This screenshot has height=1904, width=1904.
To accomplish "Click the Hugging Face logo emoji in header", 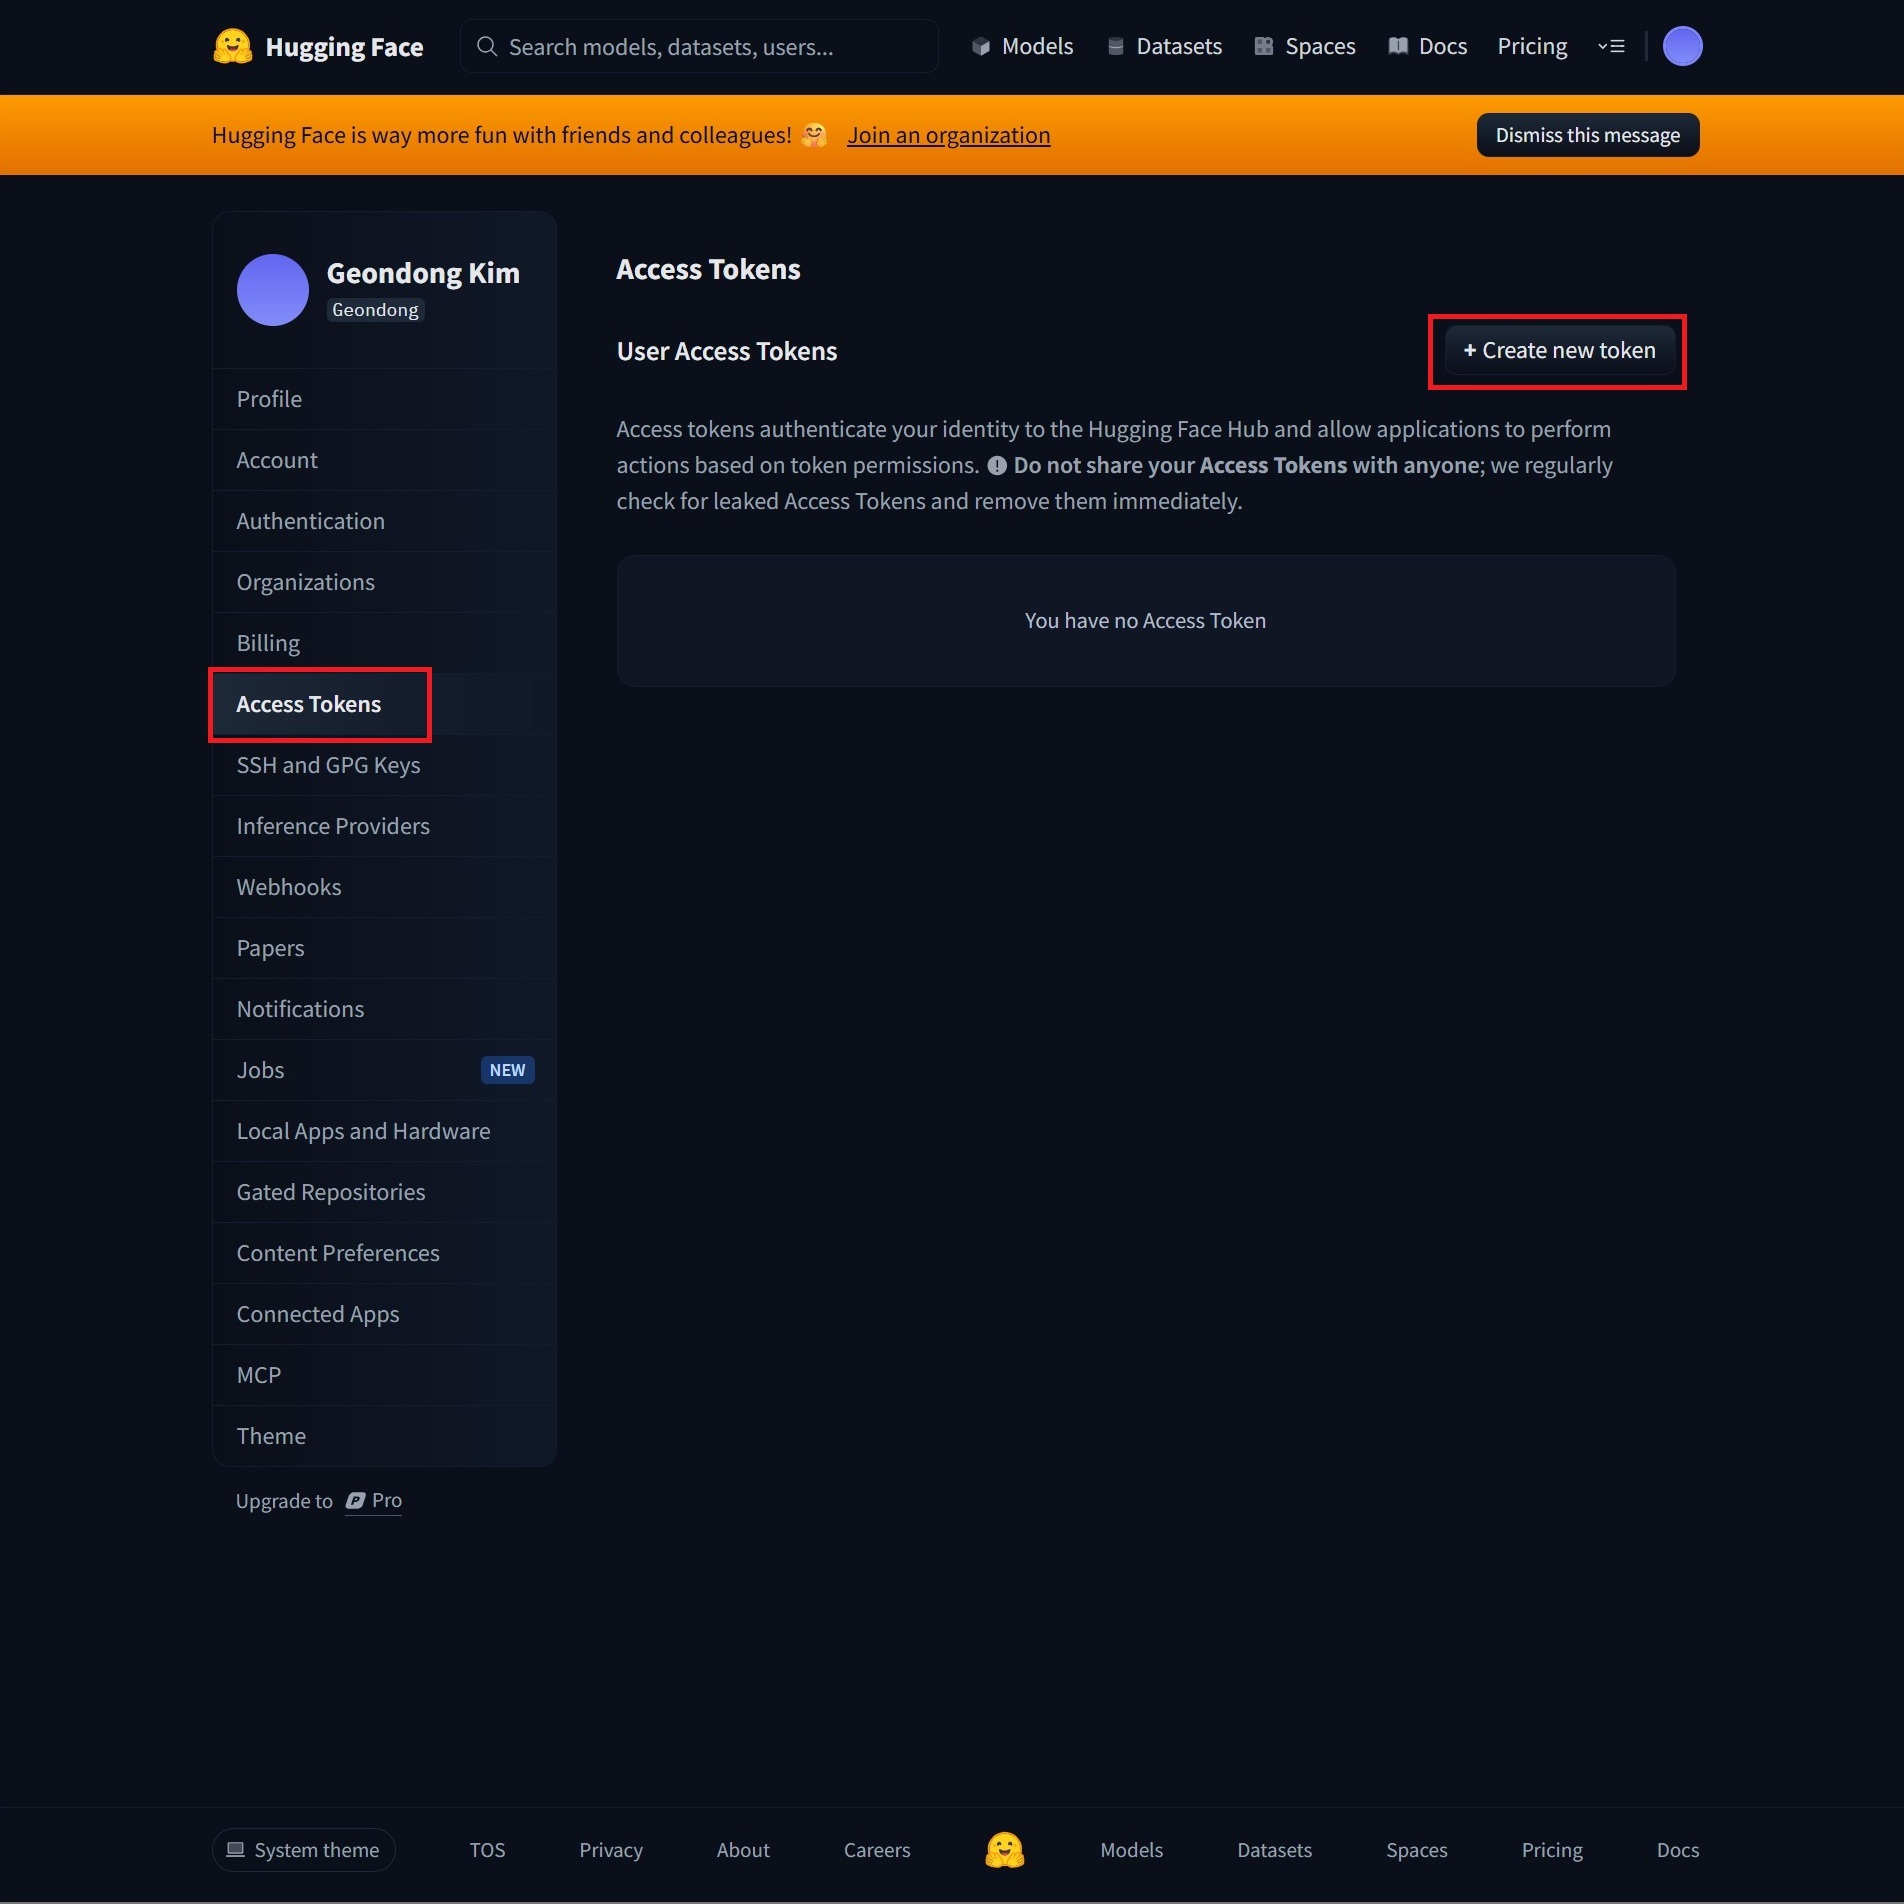I will click(233, 47).
